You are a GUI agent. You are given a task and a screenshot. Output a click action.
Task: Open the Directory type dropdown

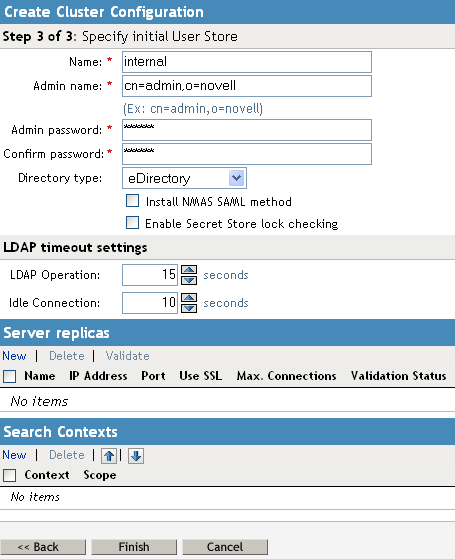point(184,178)
